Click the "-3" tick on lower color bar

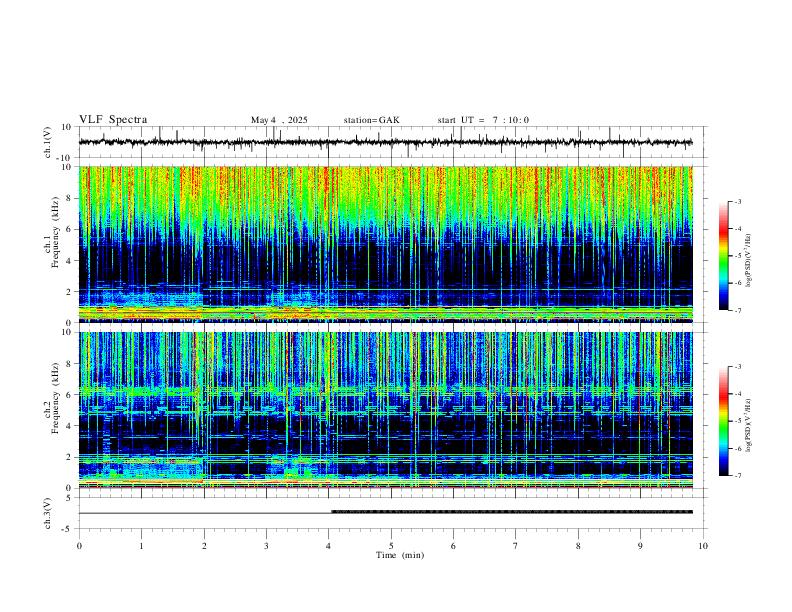(x=737, y=367)
